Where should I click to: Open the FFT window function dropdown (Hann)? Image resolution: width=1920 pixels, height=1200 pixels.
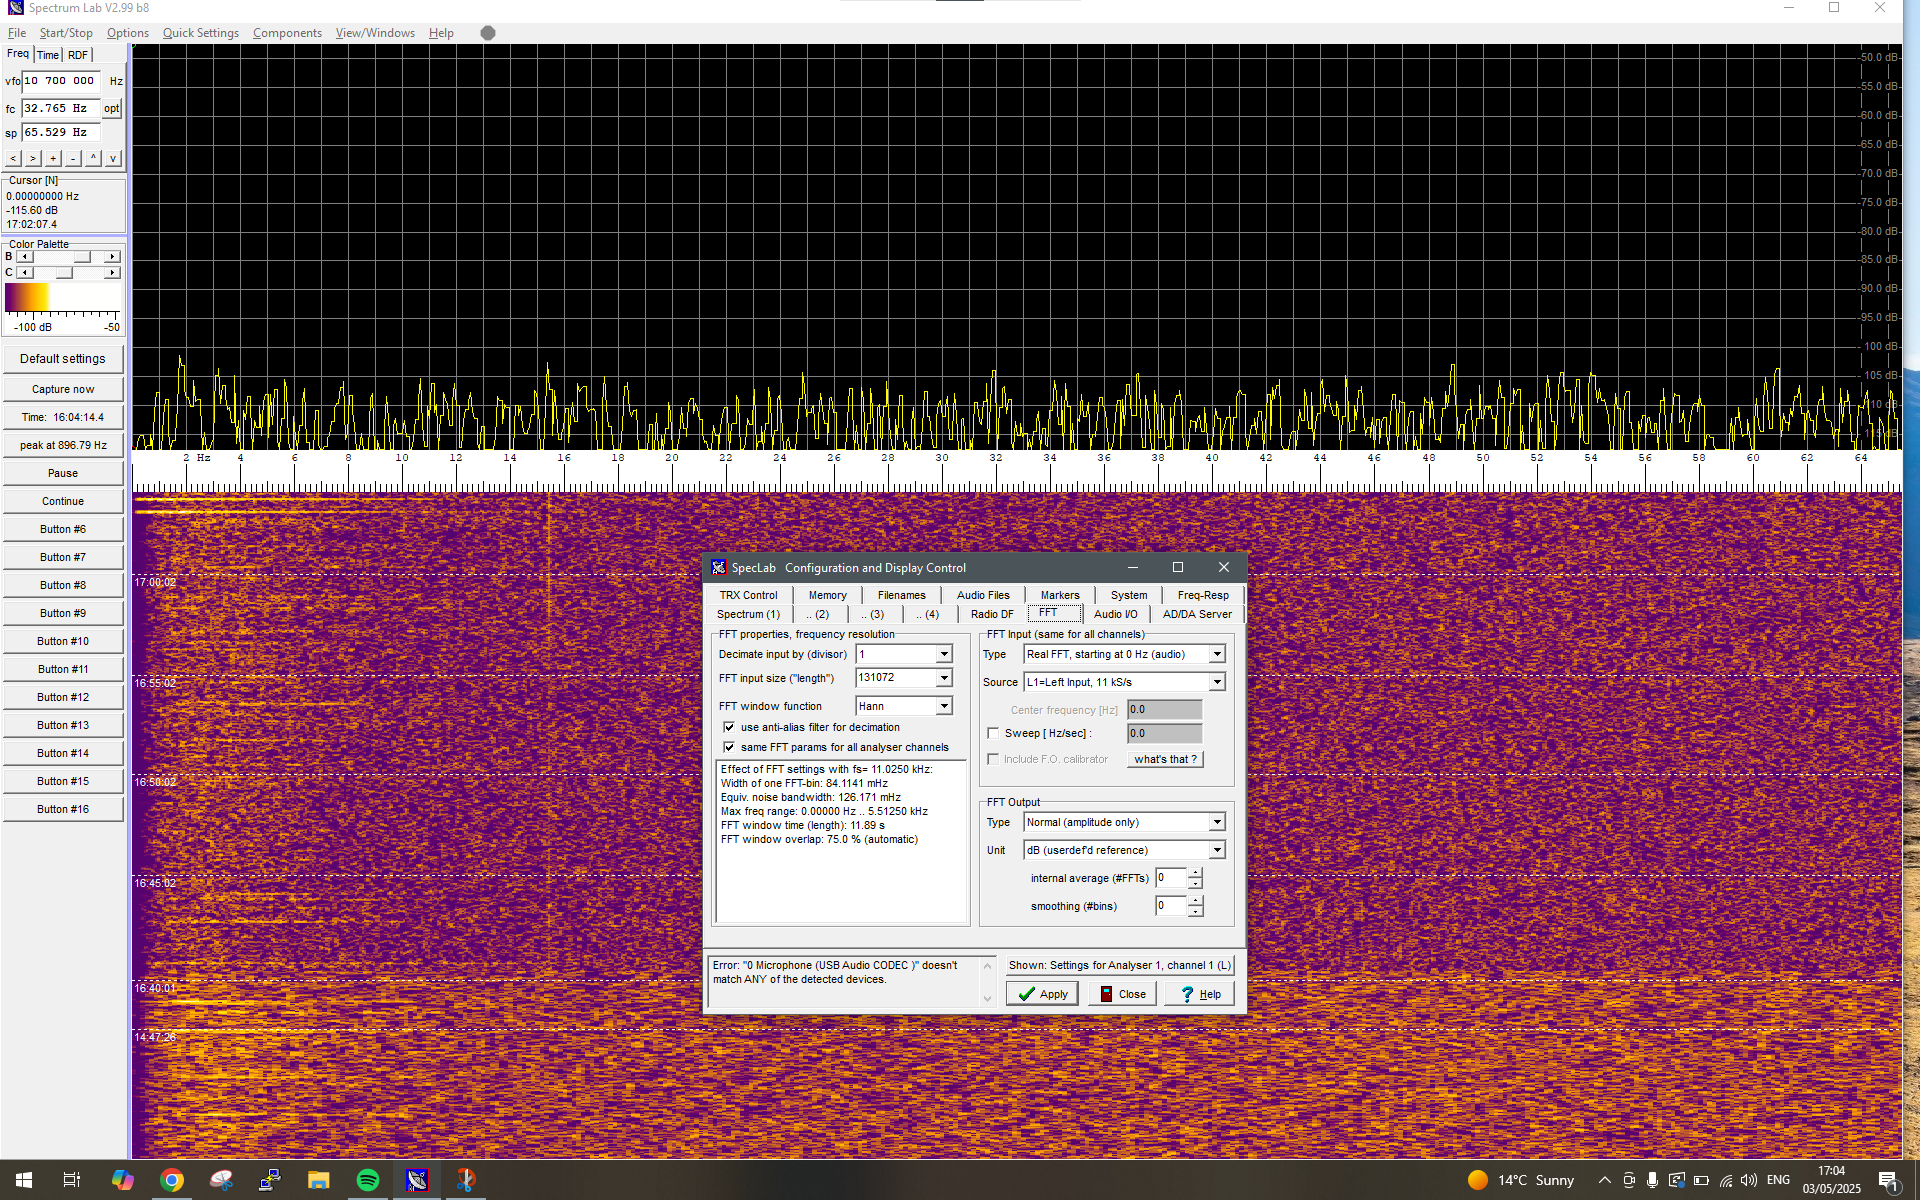(943, 706)
